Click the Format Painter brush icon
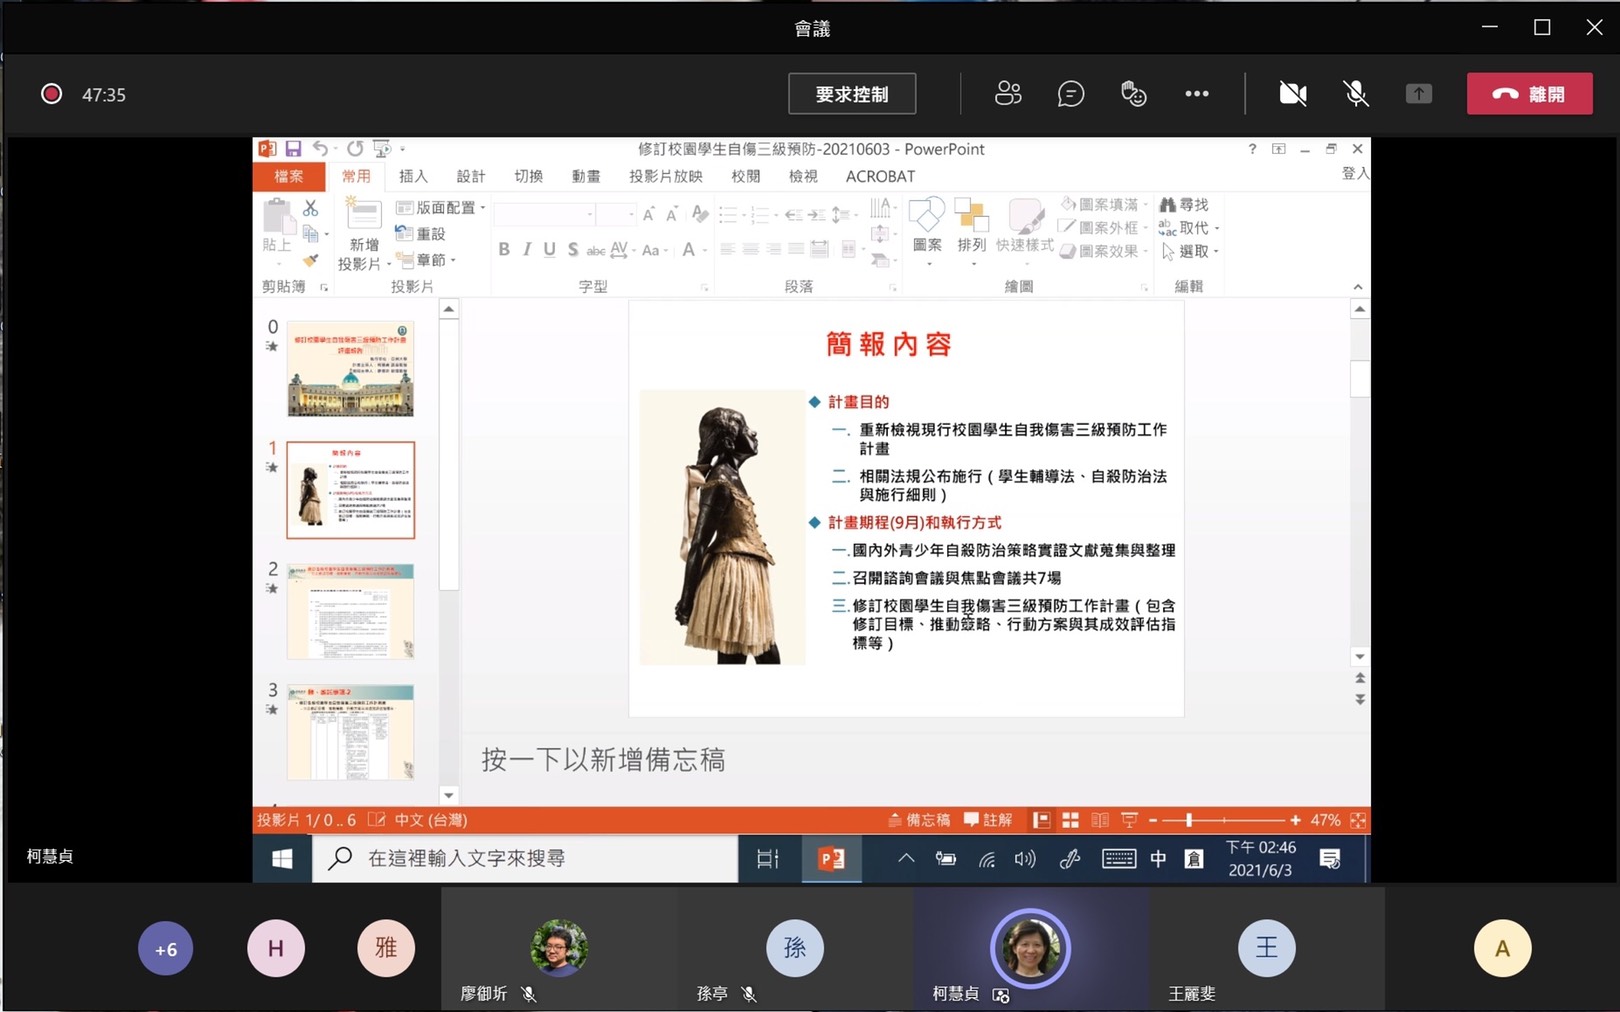 click(x=311, y=260)
